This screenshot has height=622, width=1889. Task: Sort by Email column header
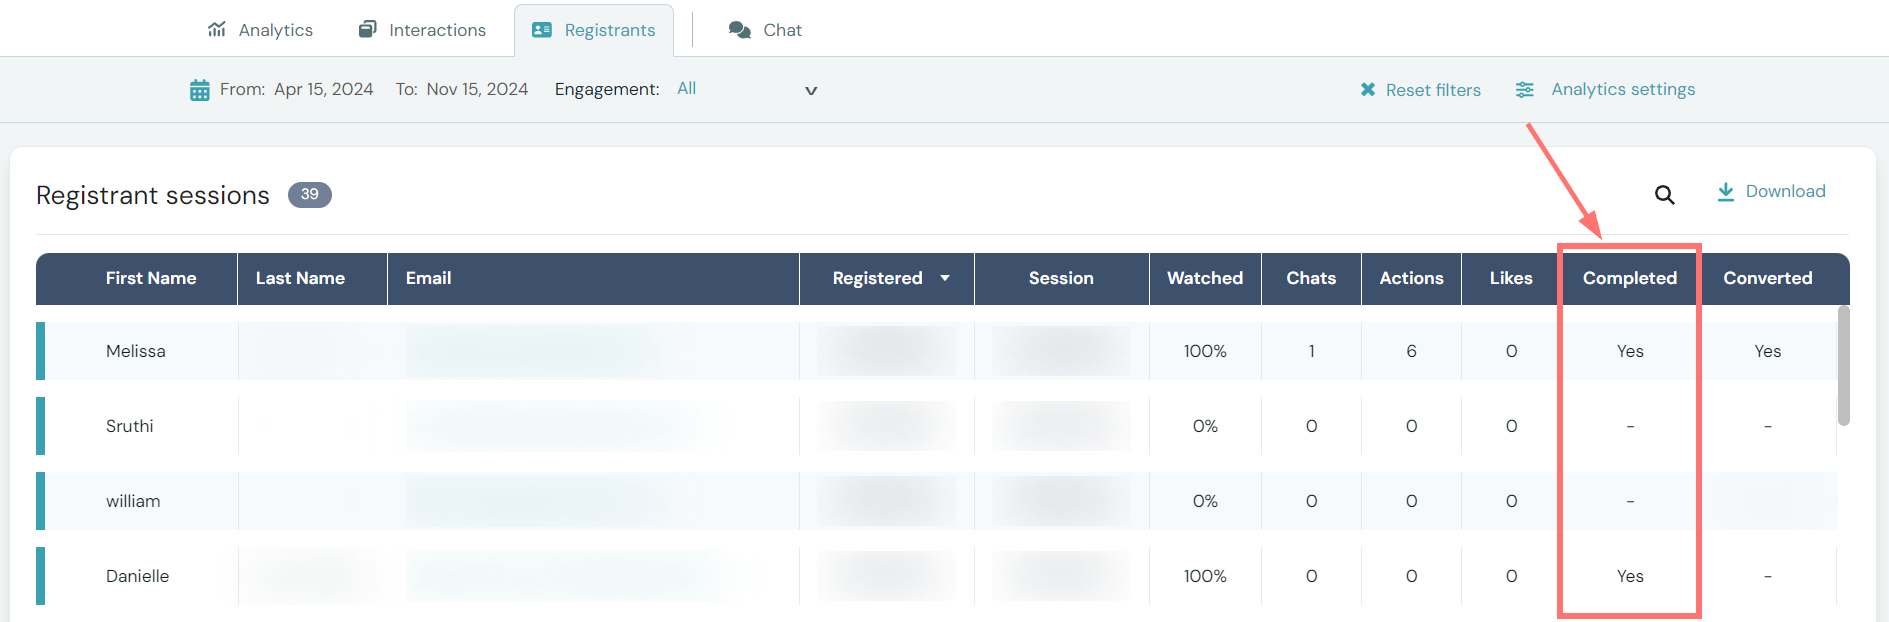point(428,278)
